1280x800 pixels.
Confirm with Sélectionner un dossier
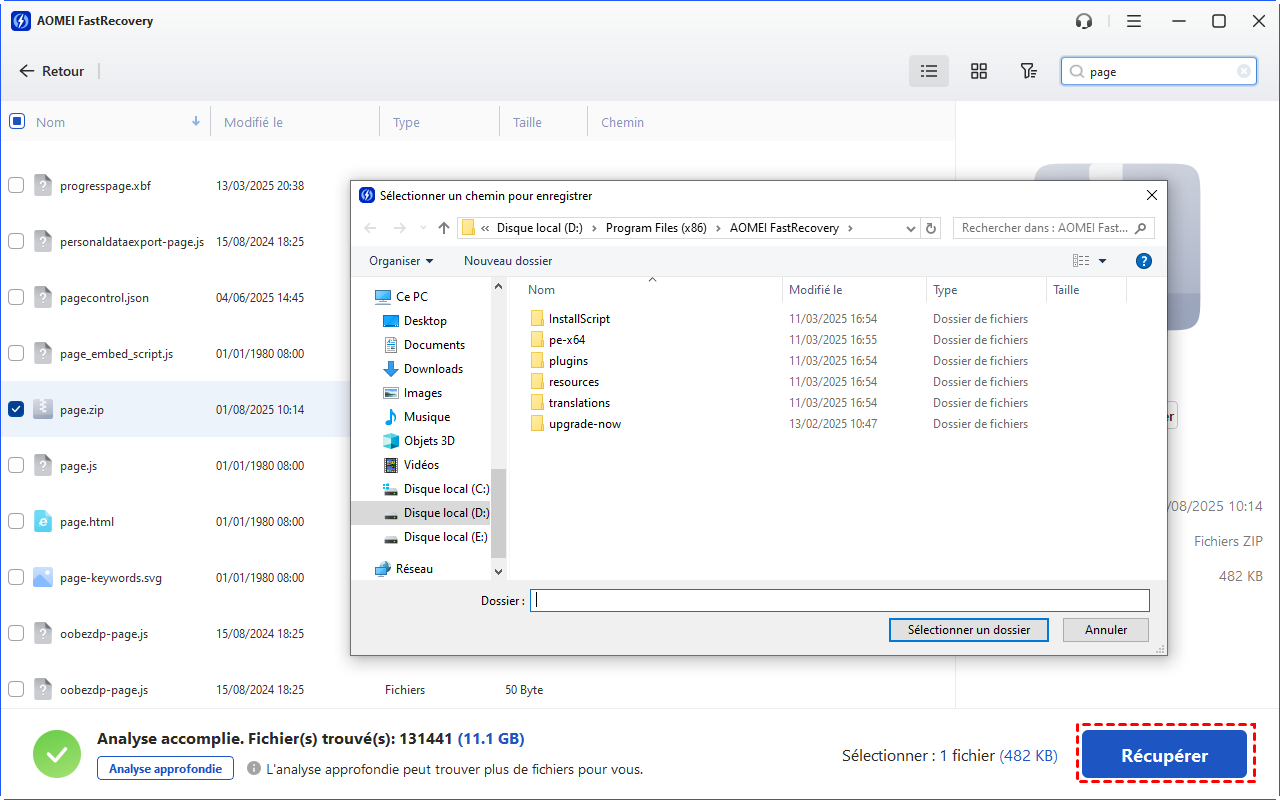(968, 630)
